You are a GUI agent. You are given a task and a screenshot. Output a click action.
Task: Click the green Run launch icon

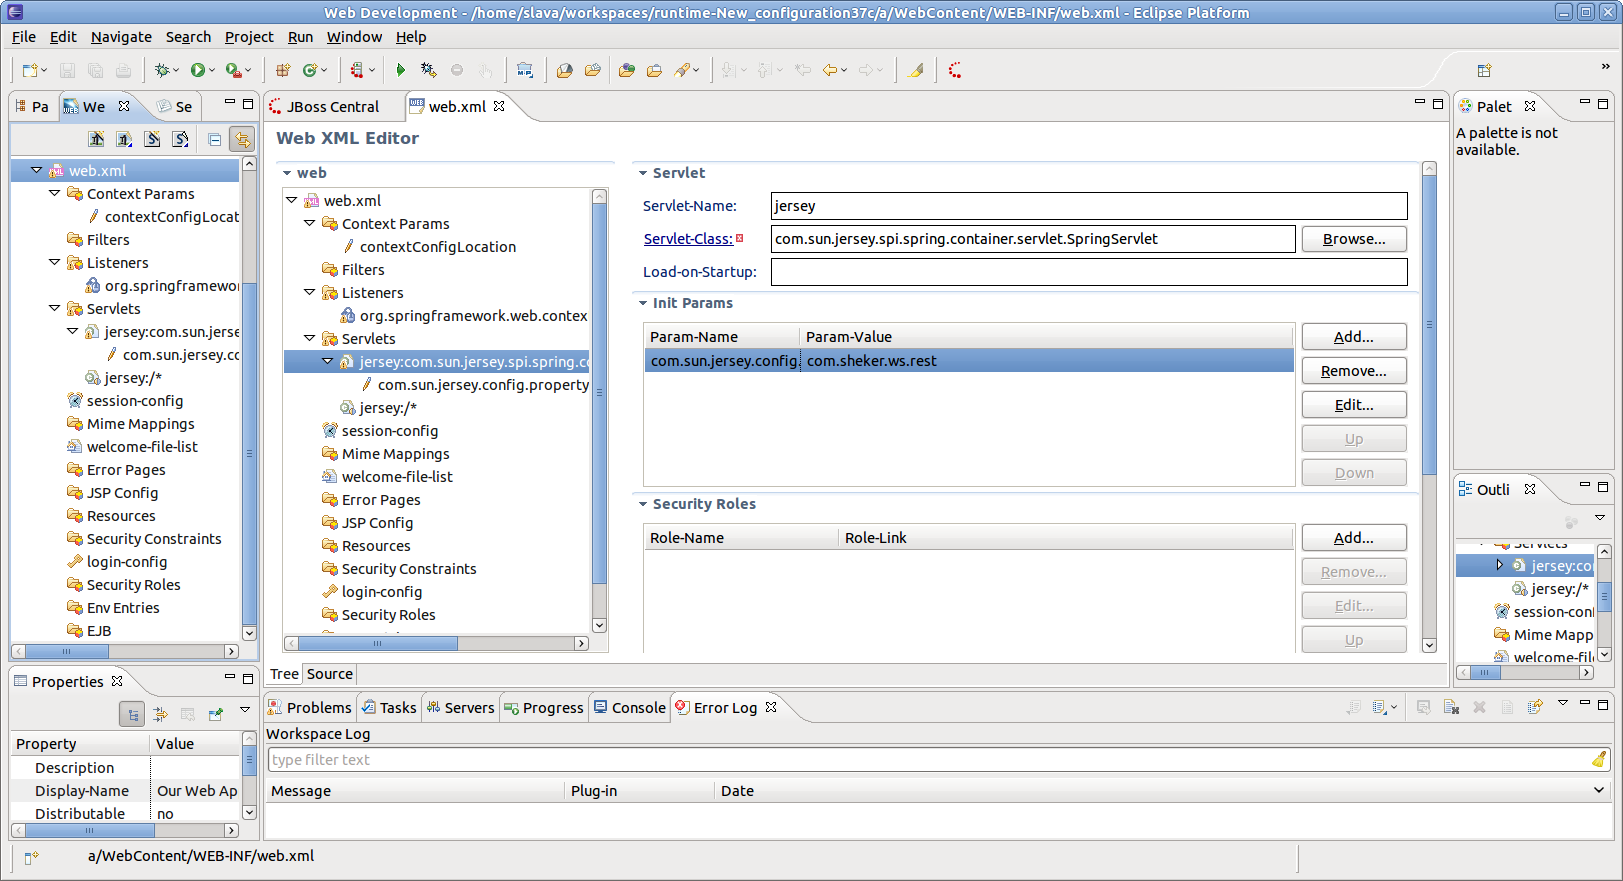(199, 70)
